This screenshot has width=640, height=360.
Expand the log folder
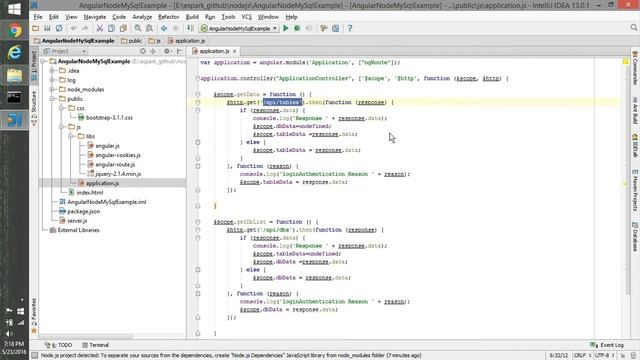point(52,80)
